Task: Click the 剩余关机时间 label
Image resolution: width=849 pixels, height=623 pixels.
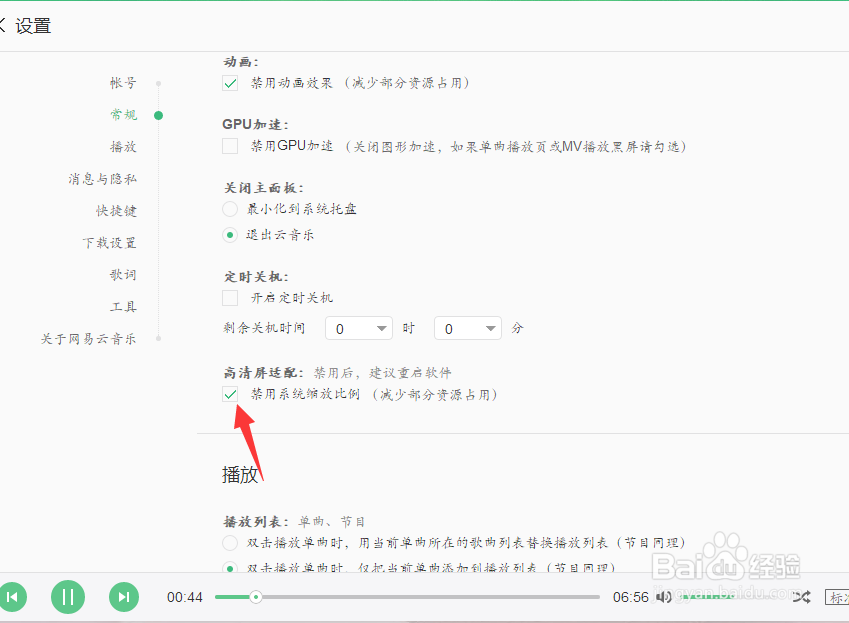Action: (x=264, y=327)
